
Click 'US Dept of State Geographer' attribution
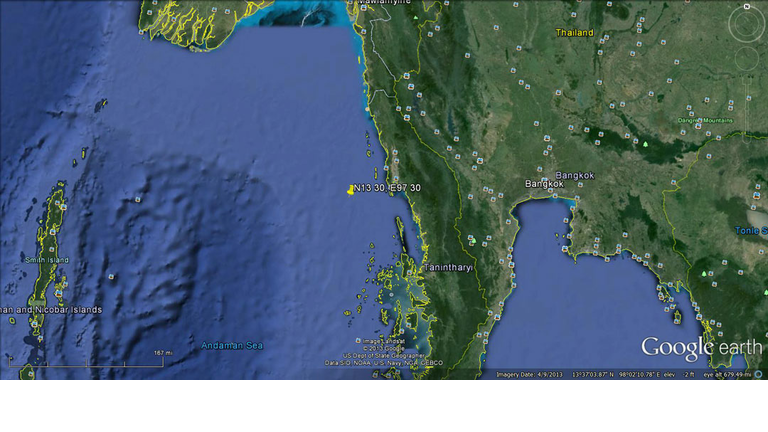pos(384,356)
